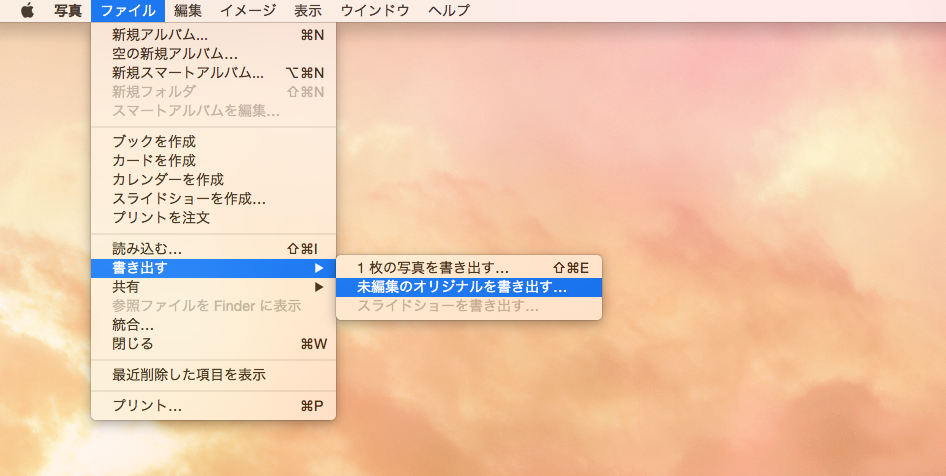Close the ファイル menu in menu bar
The height and width of the screenshot is (476, 946).
click(128, 10)
